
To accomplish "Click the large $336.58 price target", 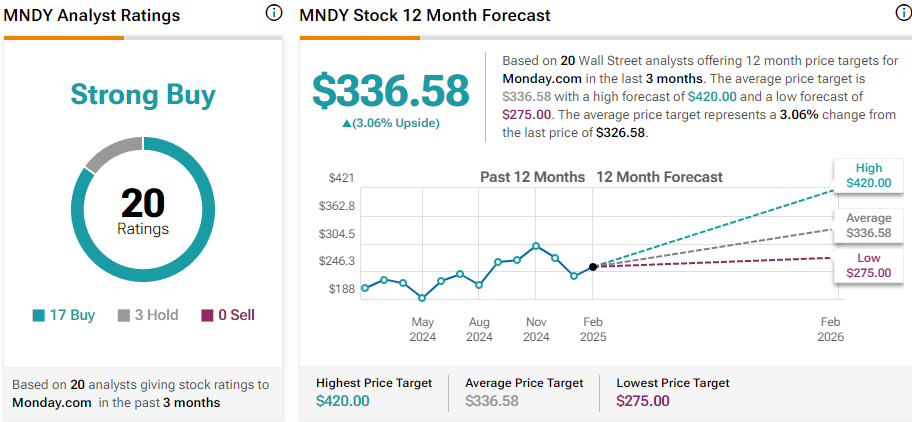I will pyautogui.click(x=390, y=91).
